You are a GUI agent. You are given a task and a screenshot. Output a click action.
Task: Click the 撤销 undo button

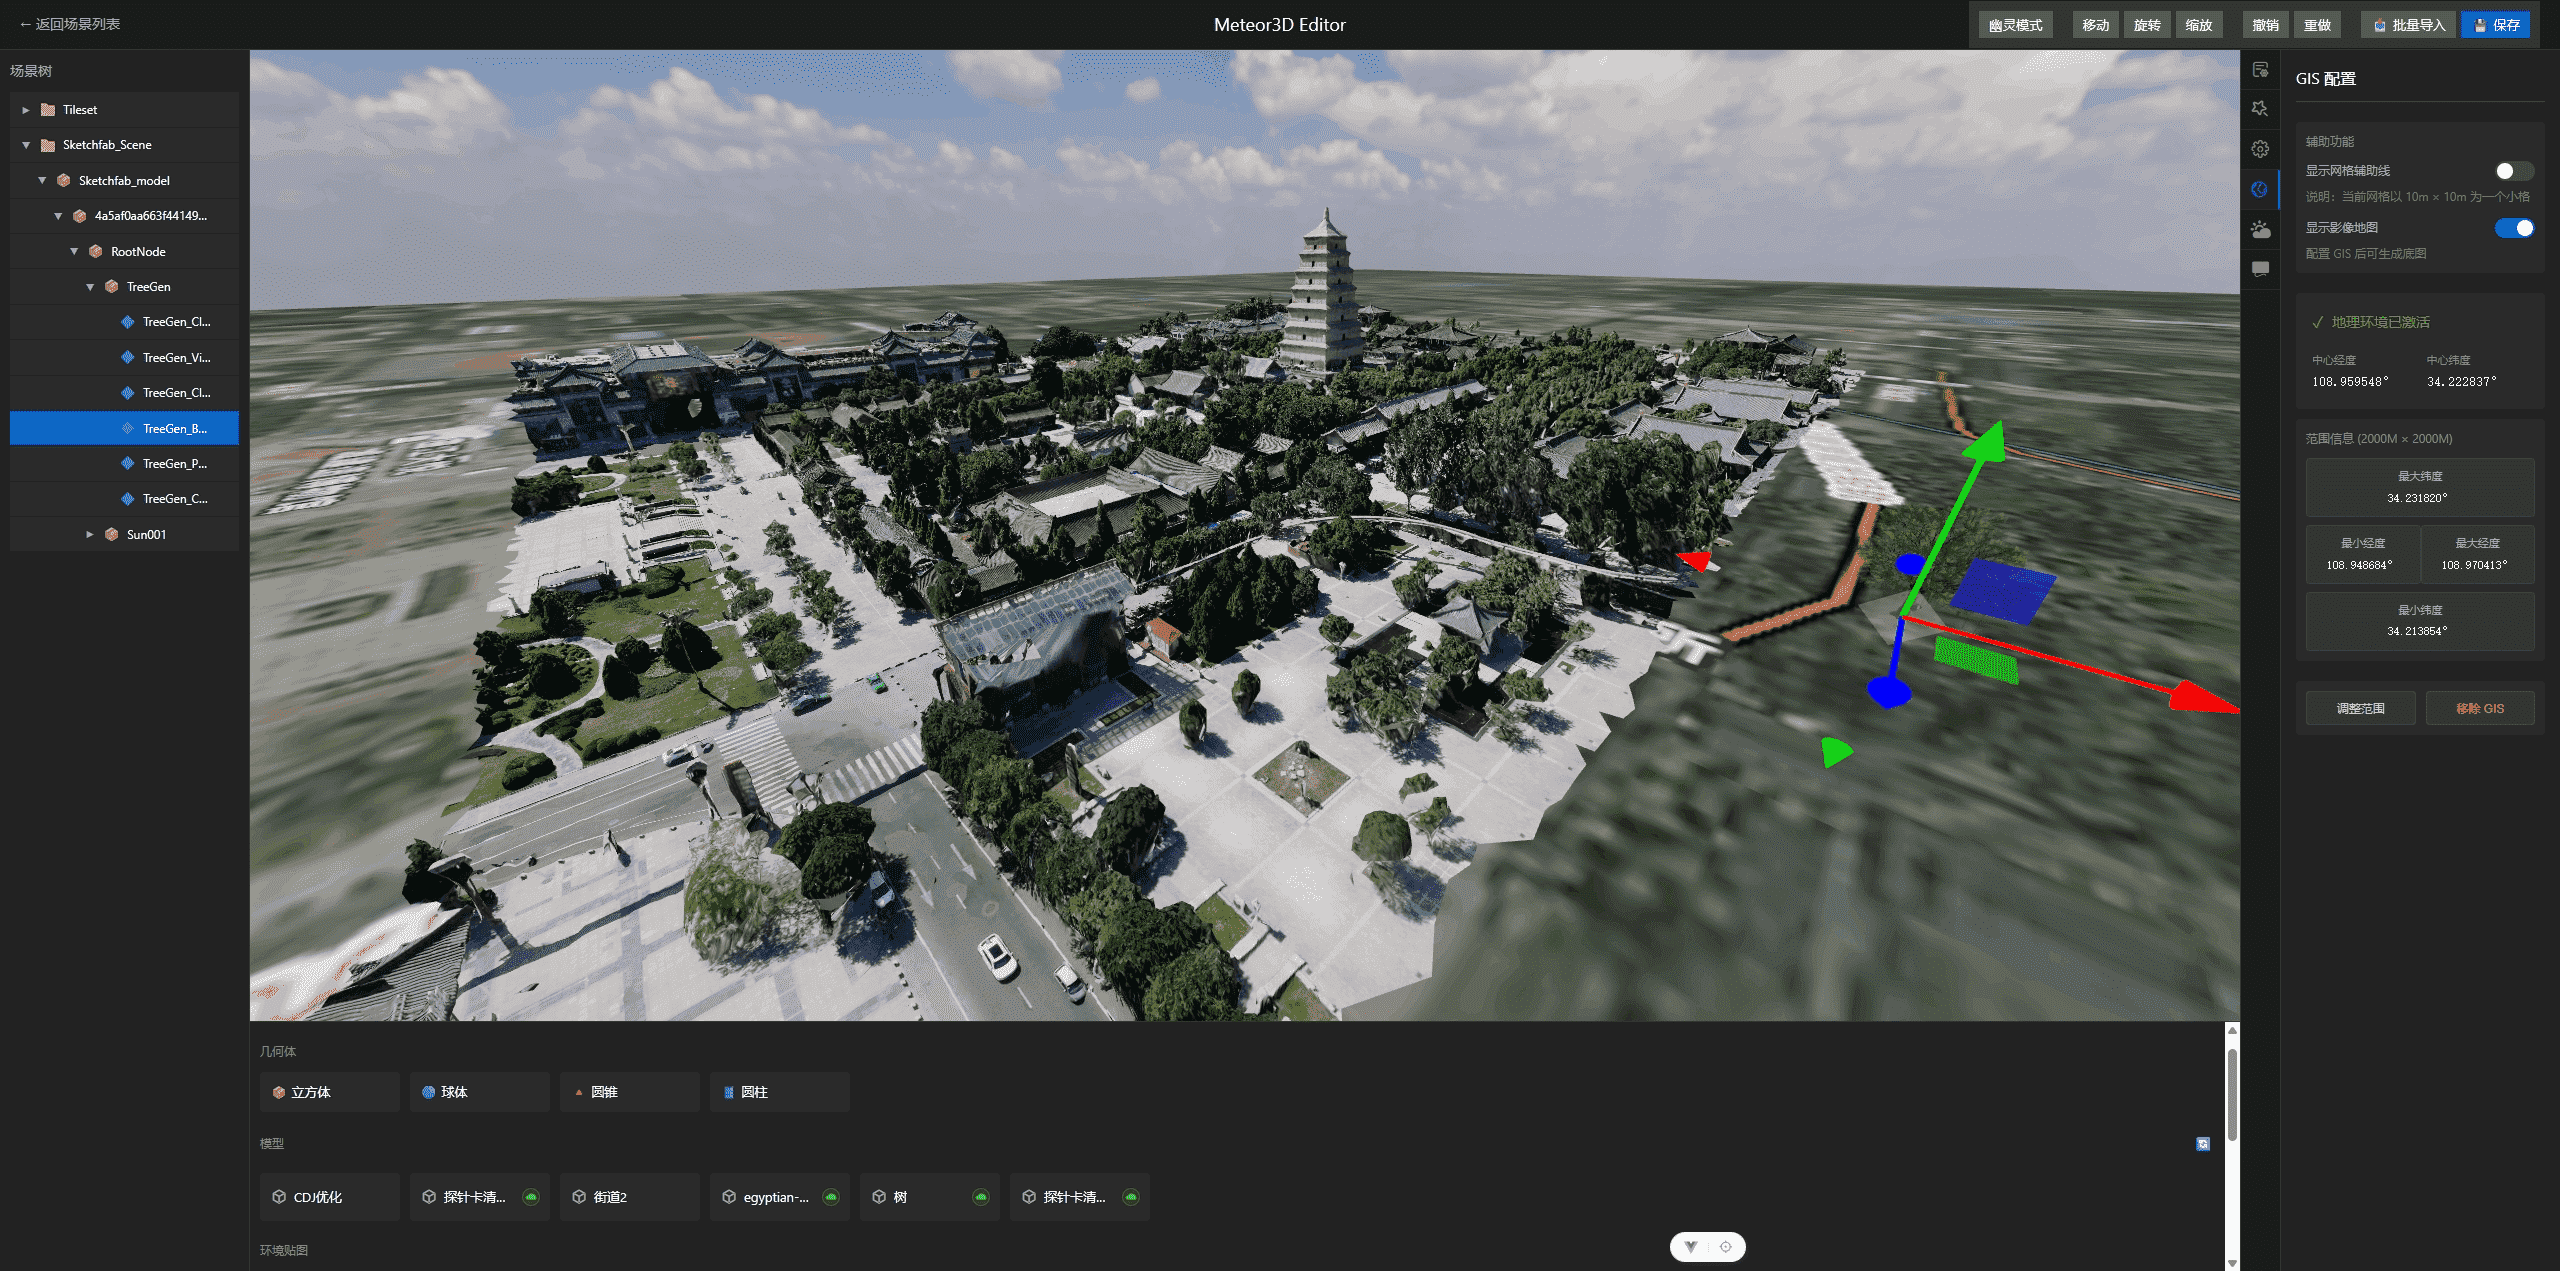[2266, 25]
